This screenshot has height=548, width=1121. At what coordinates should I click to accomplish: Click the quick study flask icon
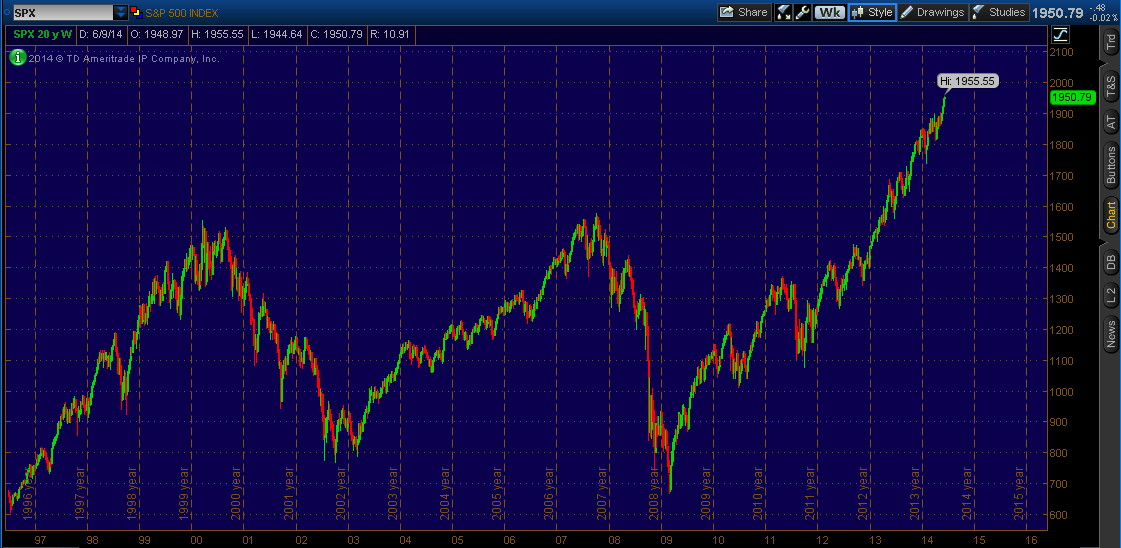pos(784,12)
